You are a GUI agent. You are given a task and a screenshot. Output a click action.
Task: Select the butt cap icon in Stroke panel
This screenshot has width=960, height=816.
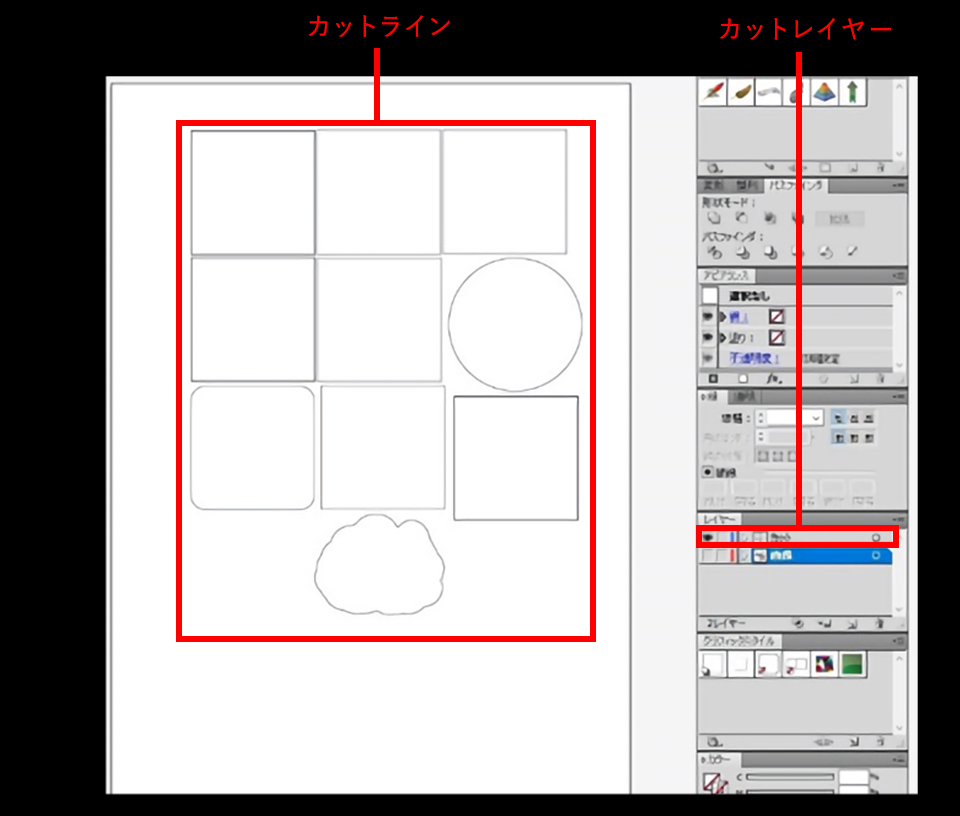[x=838, y=419]
